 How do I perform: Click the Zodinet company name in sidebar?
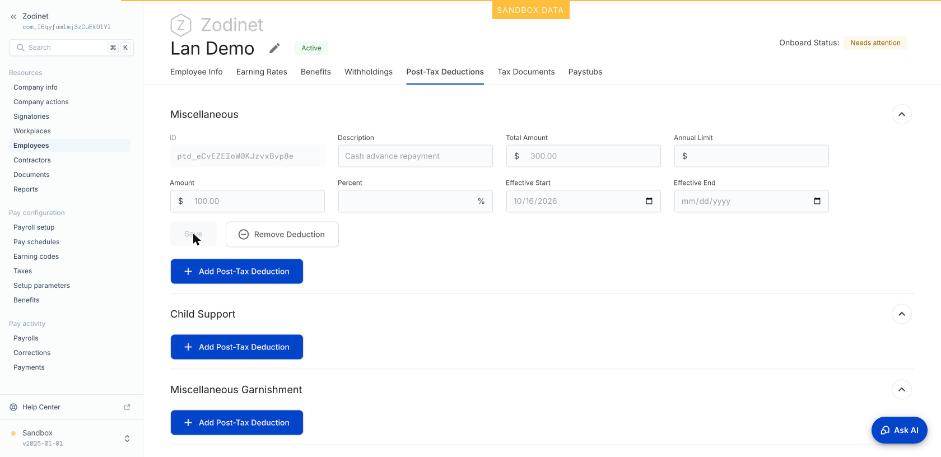(x=35, y=16)
